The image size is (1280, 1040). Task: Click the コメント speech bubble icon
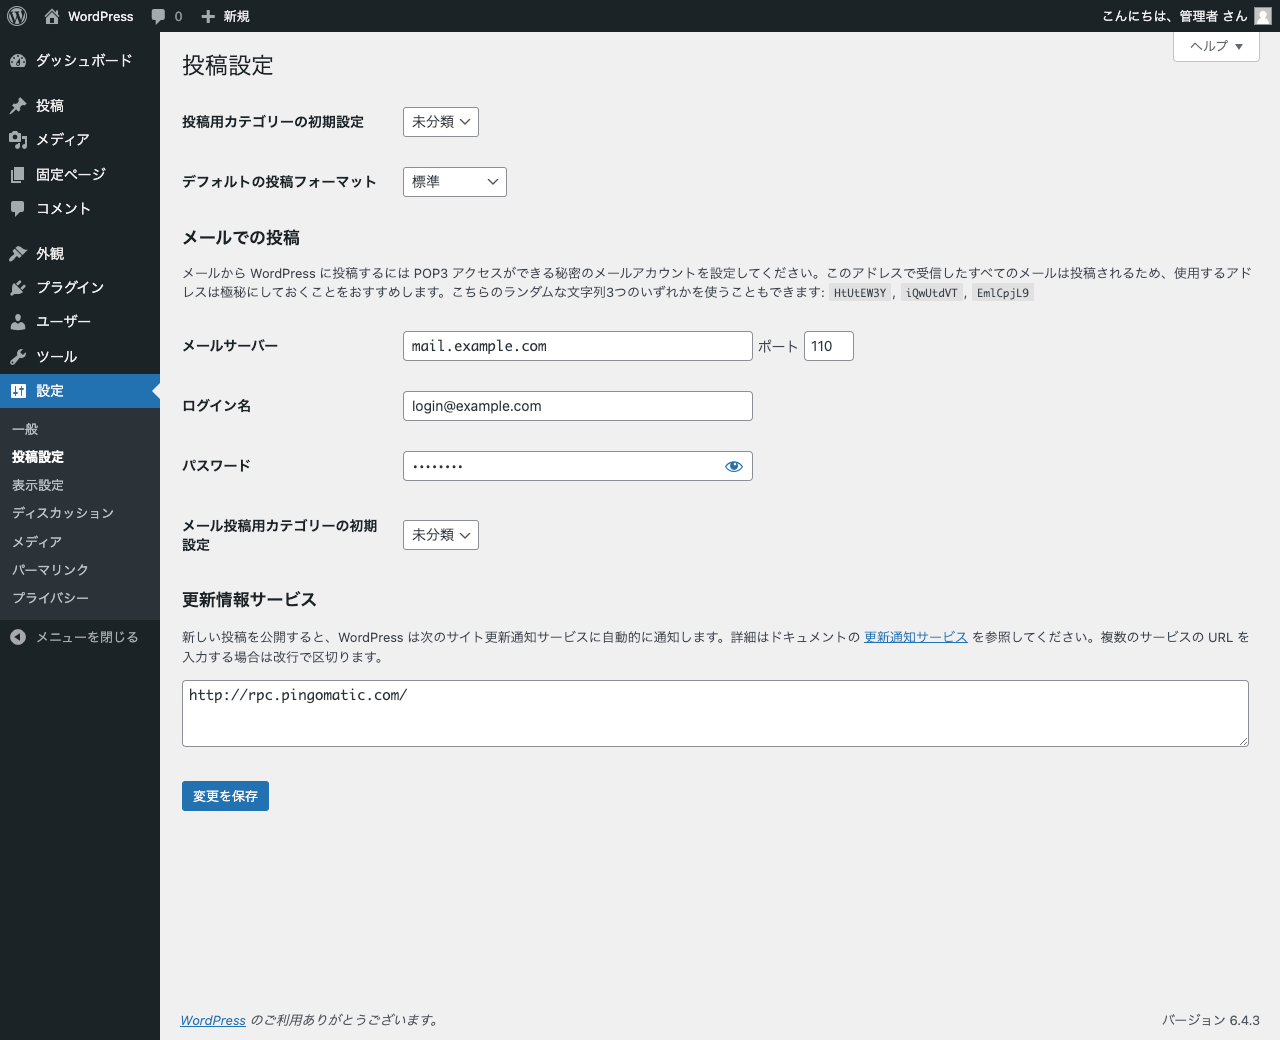(x=18, y=209)
